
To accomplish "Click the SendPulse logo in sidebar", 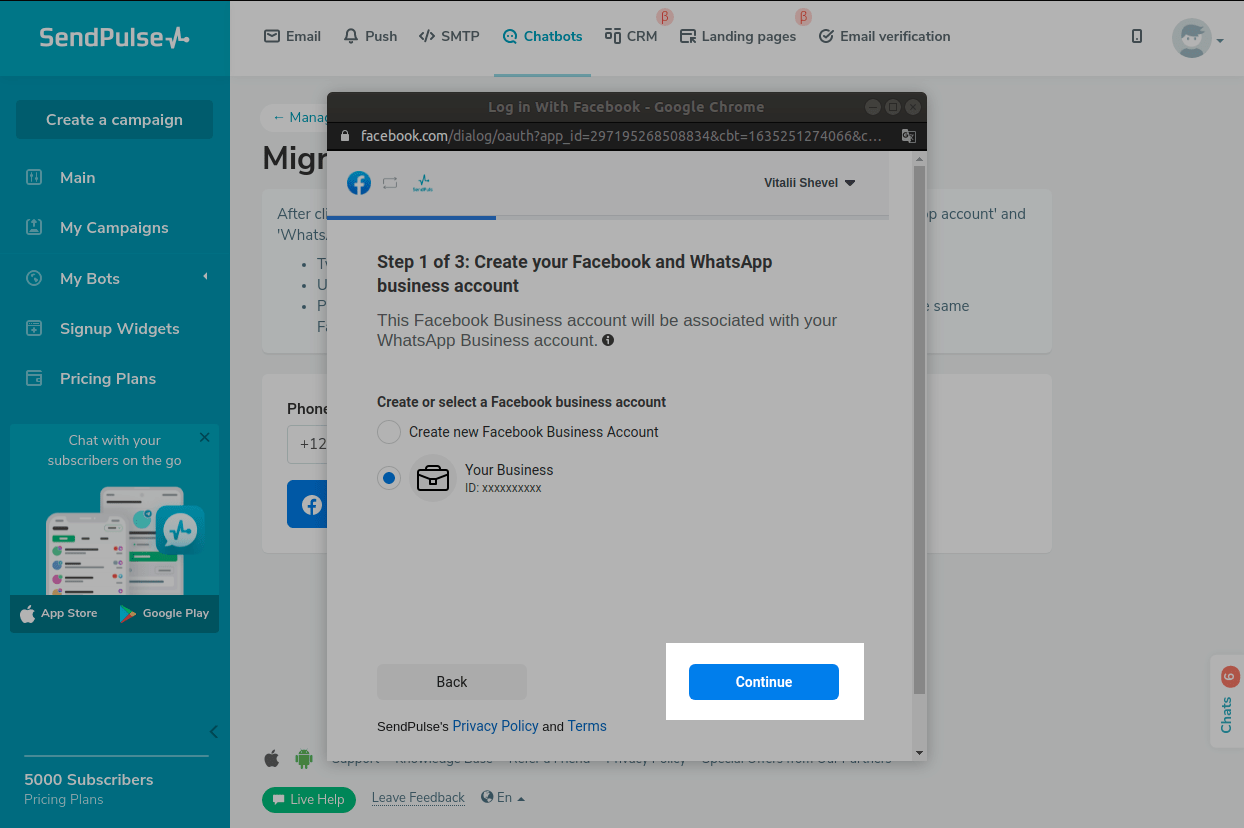I will [114, 38].
